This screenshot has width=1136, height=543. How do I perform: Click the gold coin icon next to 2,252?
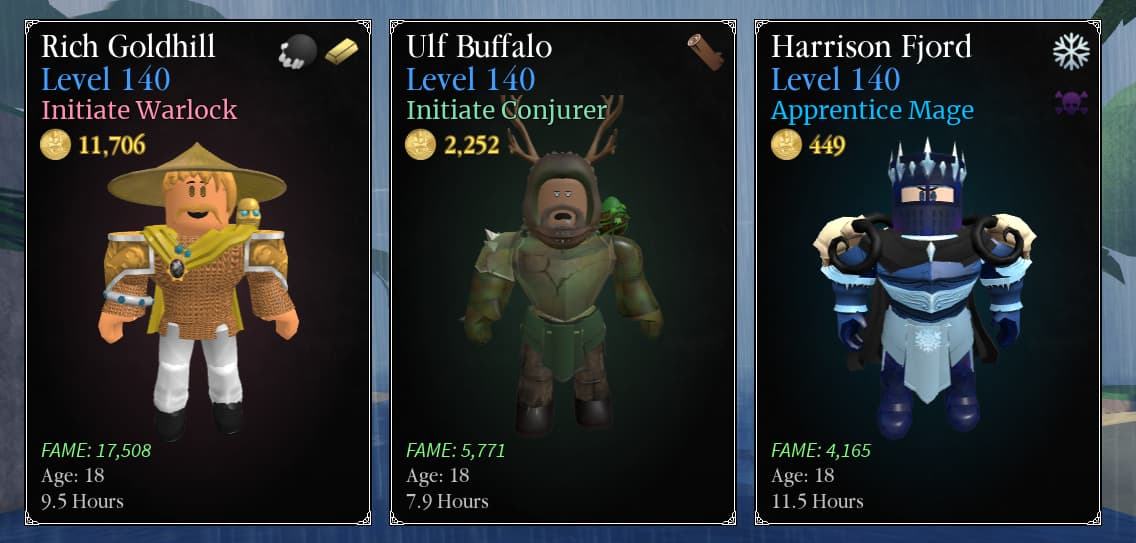point(420,144)
